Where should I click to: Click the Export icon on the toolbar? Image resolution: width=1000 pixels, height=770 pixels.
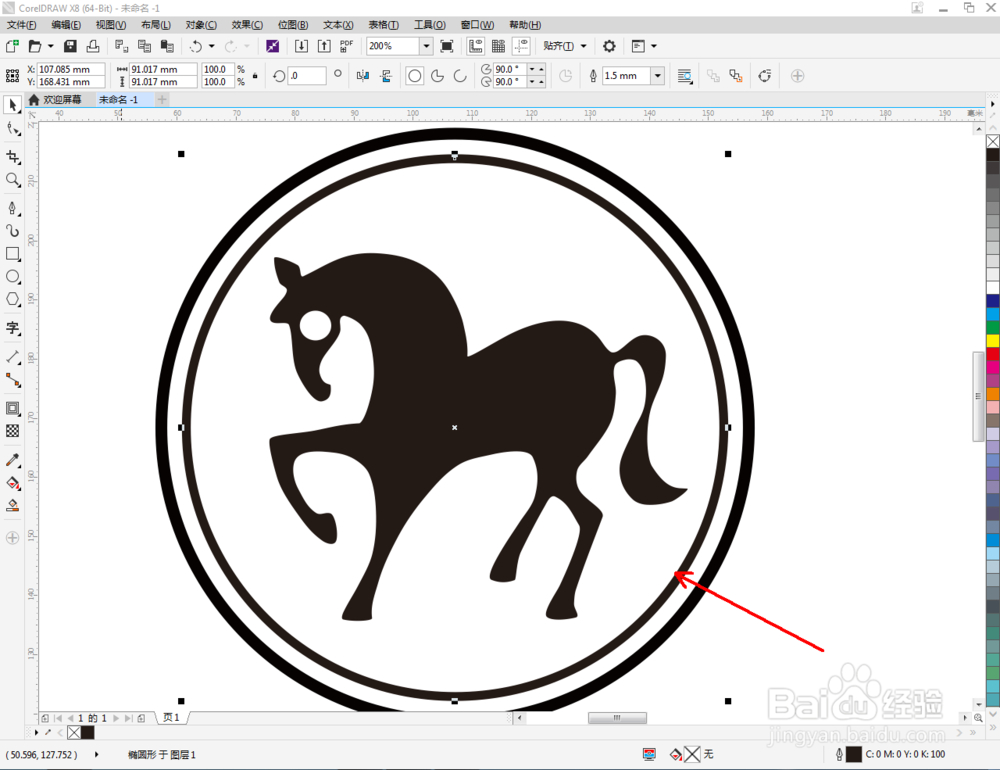[324, 46]
